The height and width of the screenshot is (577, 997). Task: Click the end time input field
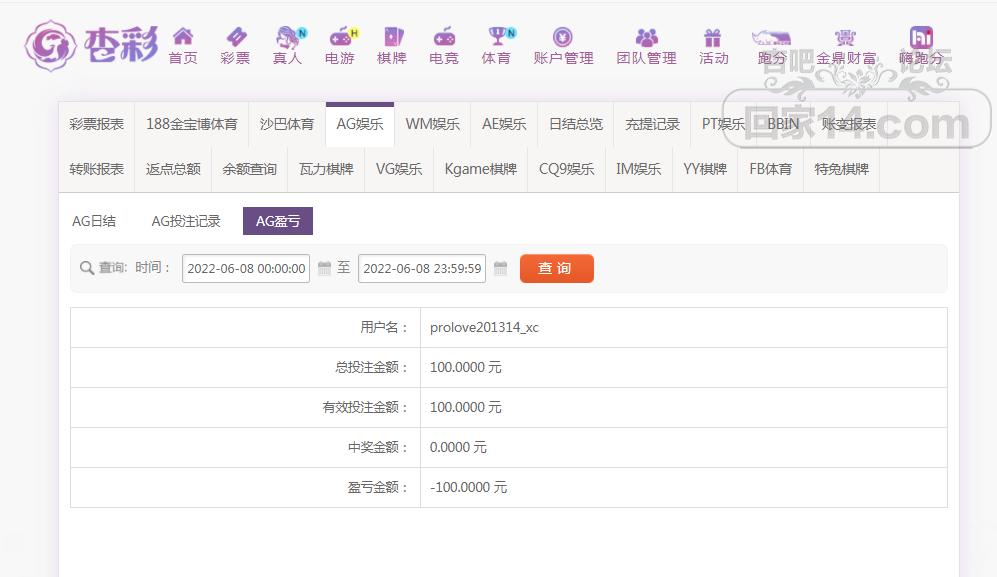tap(422, 268)
